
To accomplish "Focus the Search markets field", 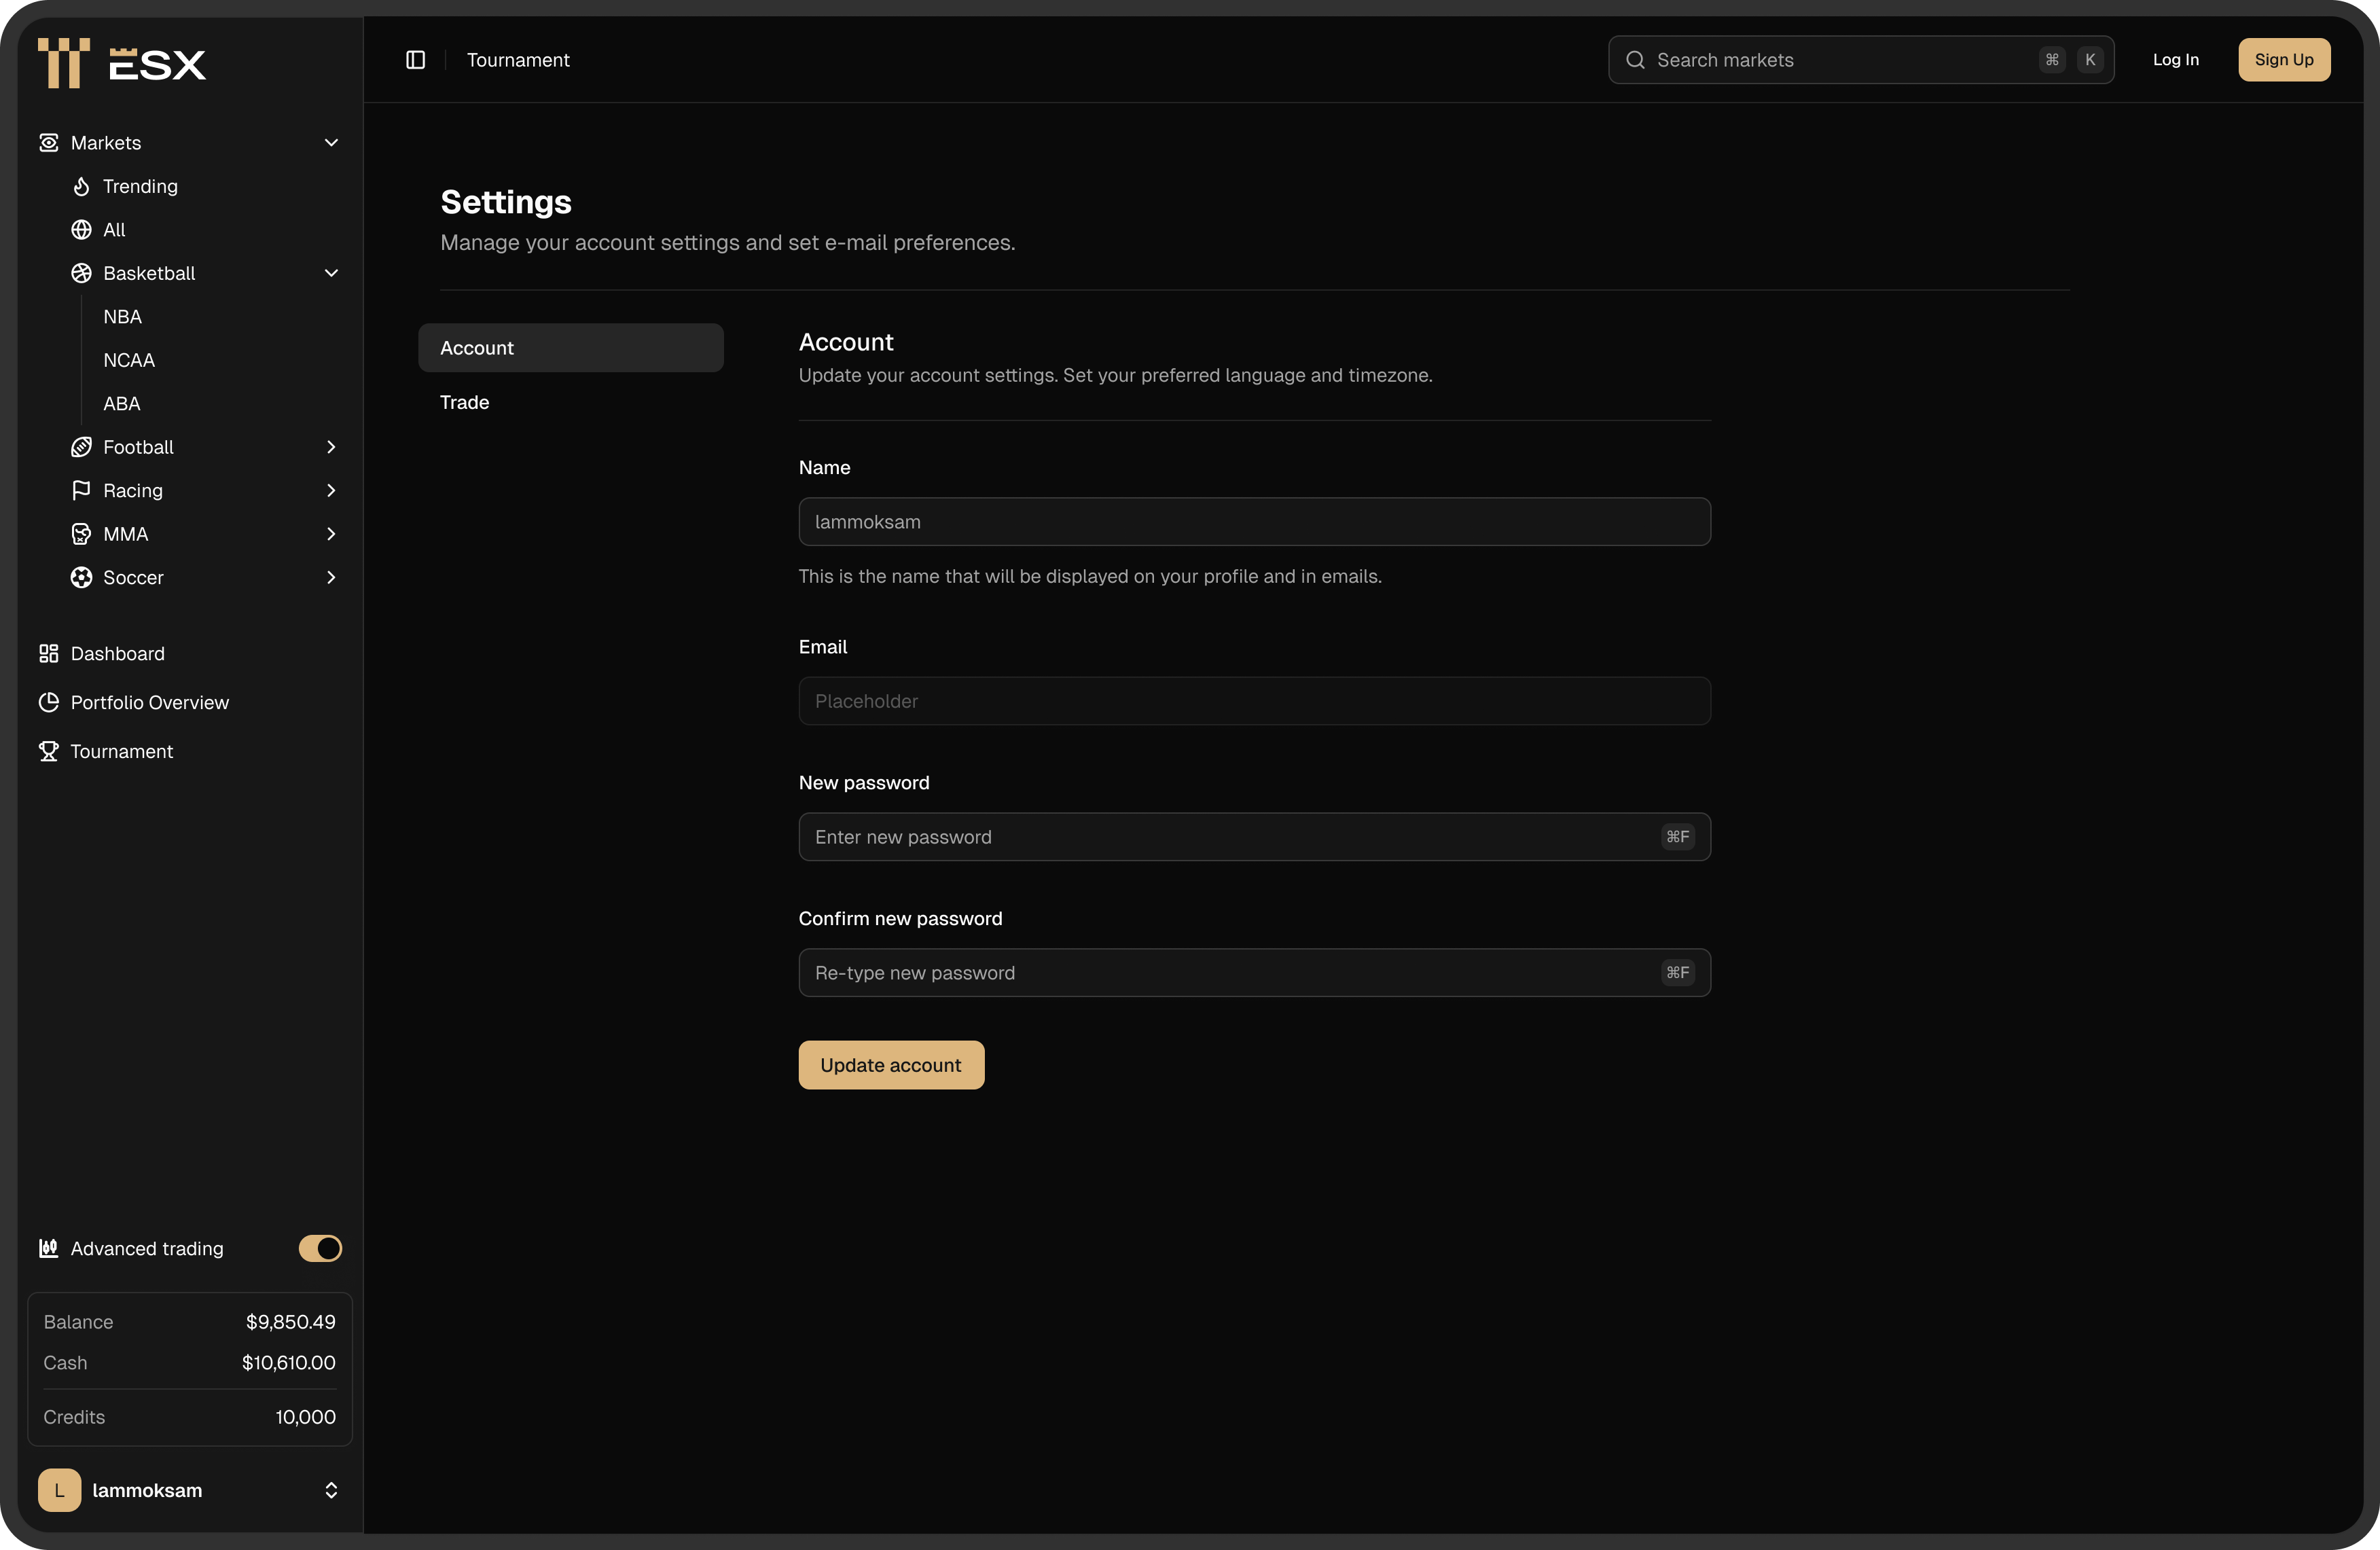I will (x=1861, y=60).
